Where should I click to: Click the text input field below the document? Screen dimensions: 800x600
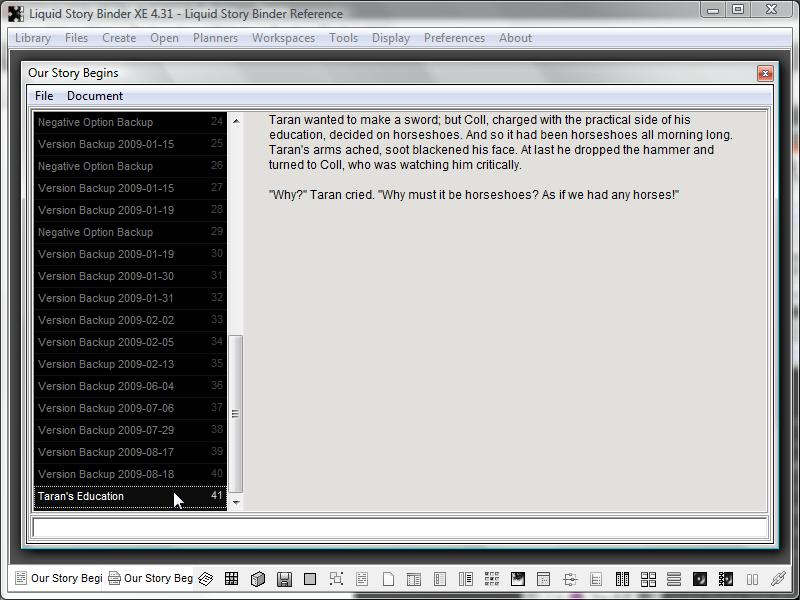coord(400,528)
